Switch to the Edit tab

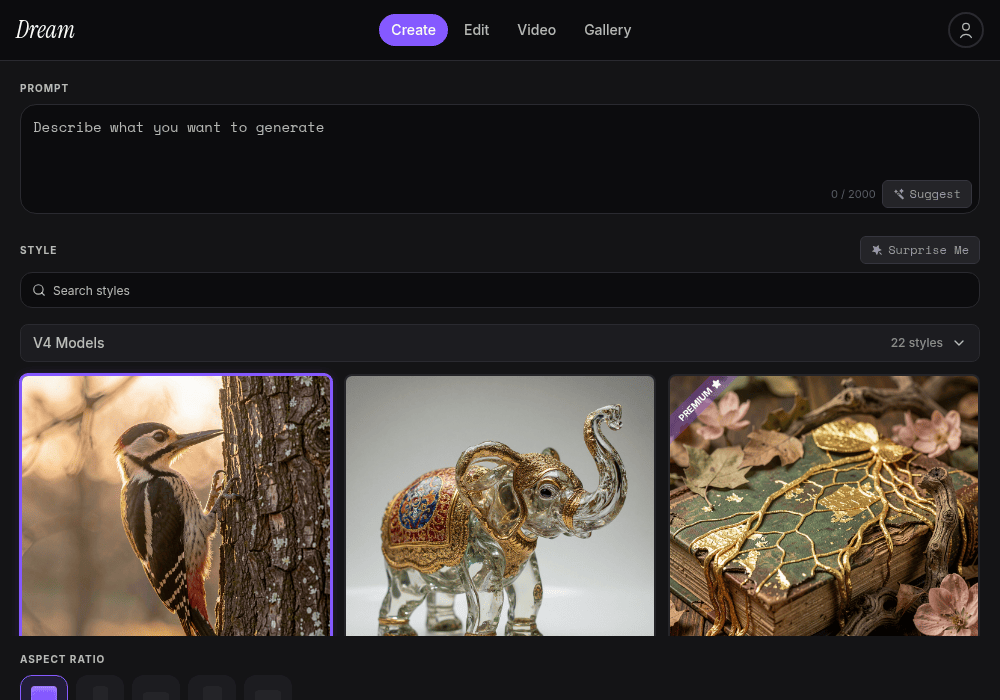(476, 30)
